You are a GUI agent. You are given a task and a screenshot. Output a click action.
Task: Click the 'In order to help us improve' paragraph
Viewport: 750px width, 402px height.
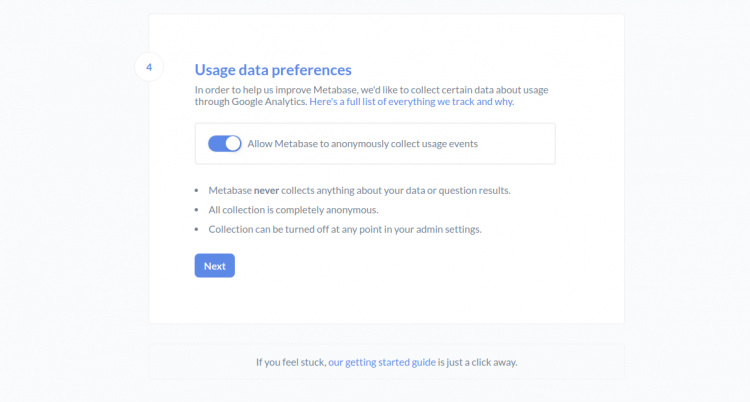click(370, 89)
